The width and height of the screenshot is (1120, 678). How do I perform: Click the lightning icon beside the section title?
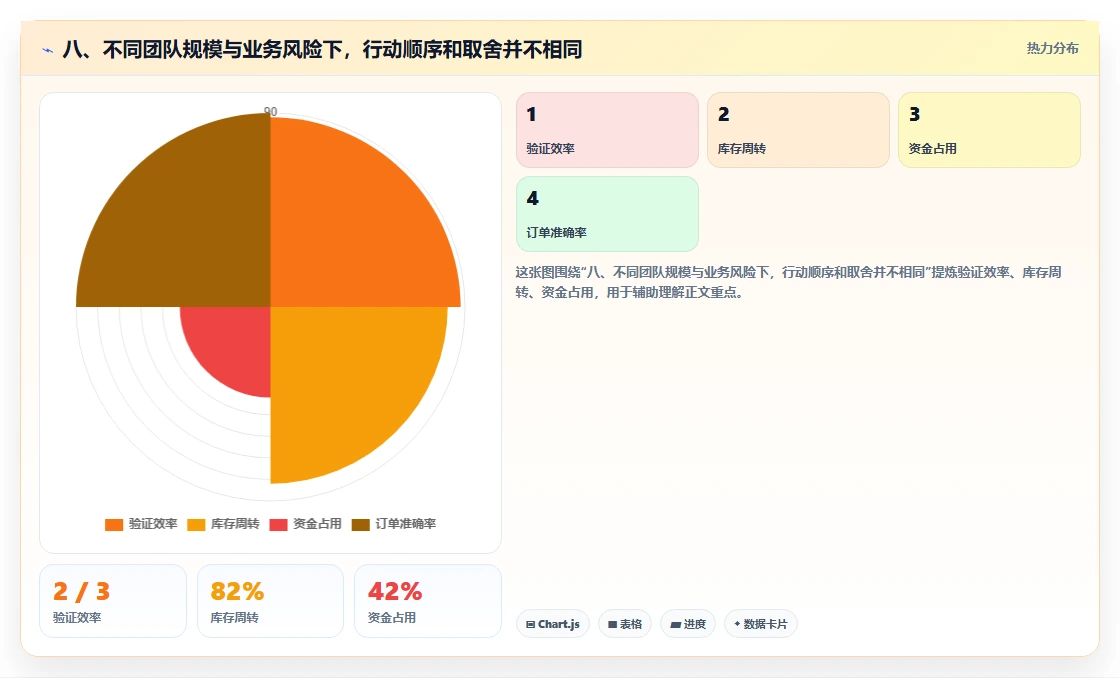tap(48, 50)
